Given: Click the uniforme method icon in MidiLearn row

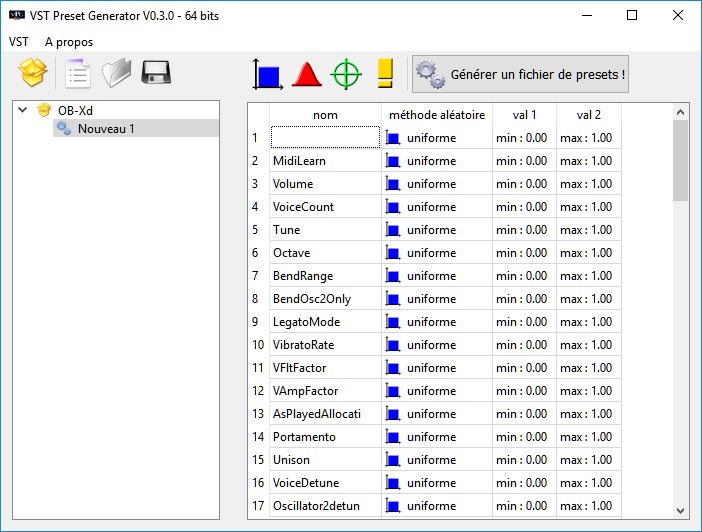Looking at the screenshot, I should (393, 161).
